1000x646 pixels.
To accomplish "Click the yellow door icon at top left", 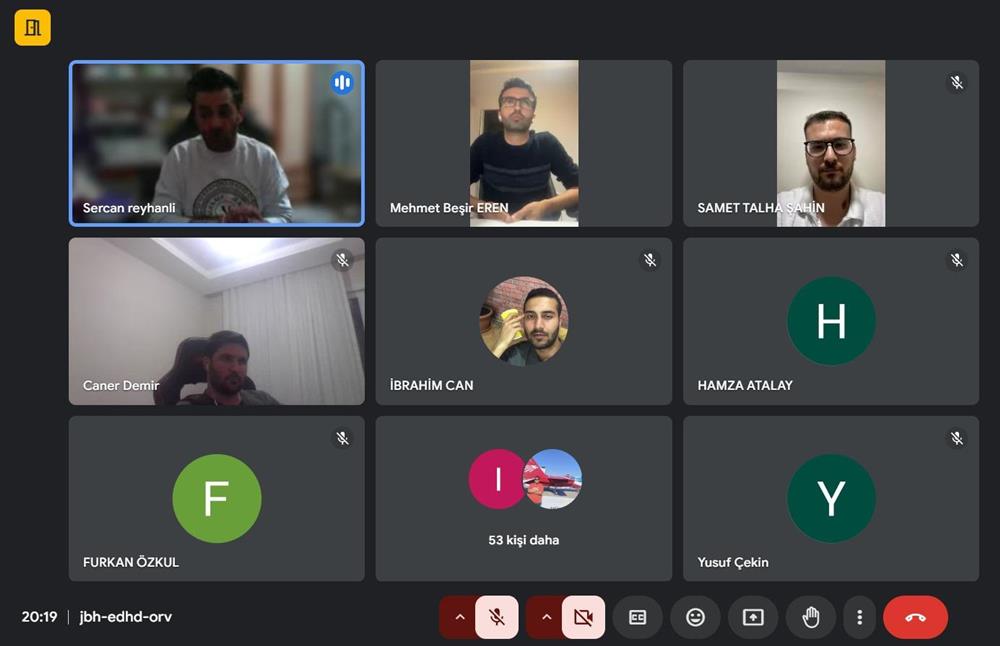I will (x=33, y=27).
